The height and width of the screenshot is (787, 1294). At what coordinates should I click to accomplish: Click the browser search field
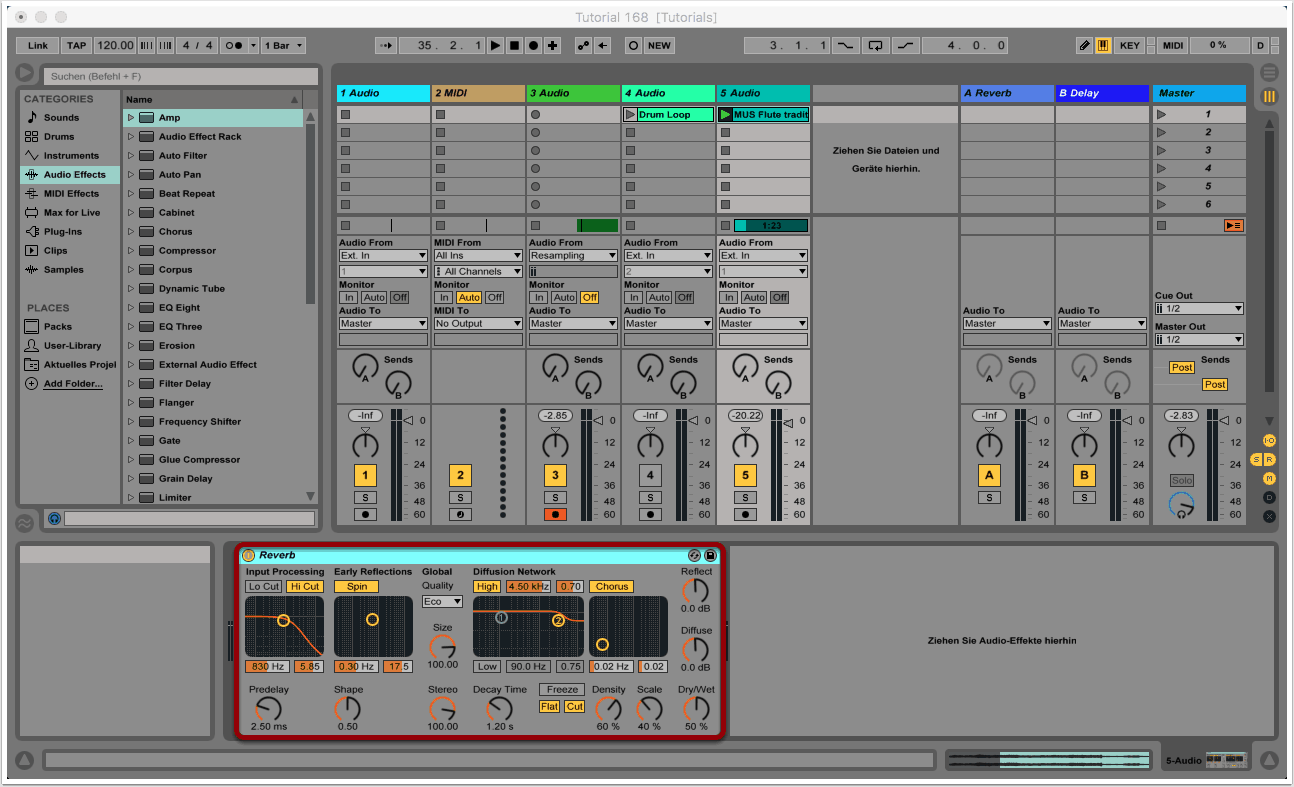point(180,77)
